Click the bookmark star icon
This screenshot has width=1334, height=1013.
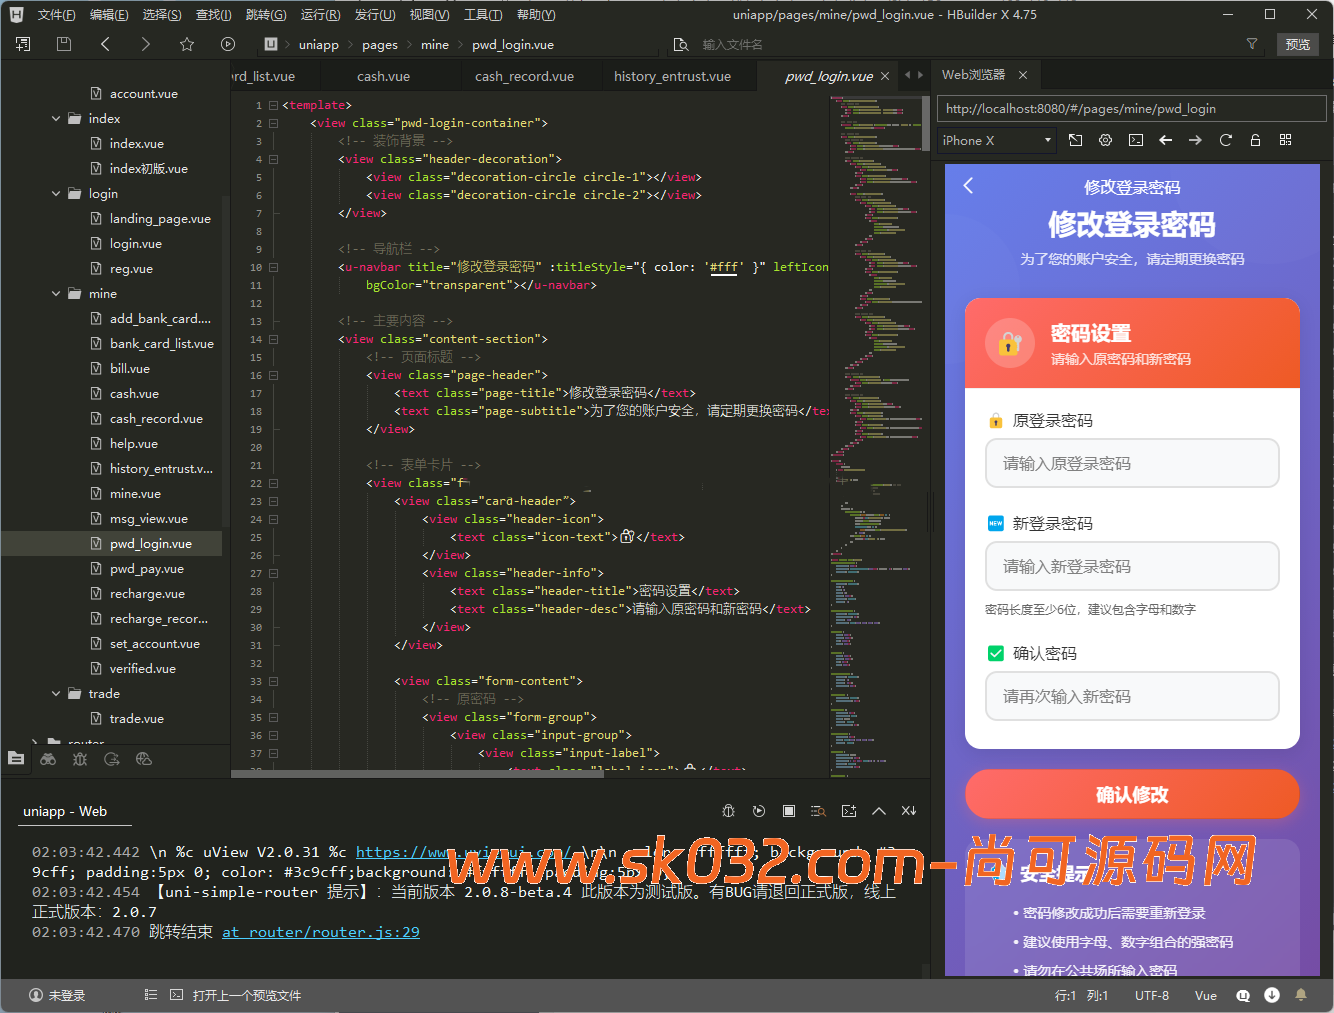[x=187, y=44]
